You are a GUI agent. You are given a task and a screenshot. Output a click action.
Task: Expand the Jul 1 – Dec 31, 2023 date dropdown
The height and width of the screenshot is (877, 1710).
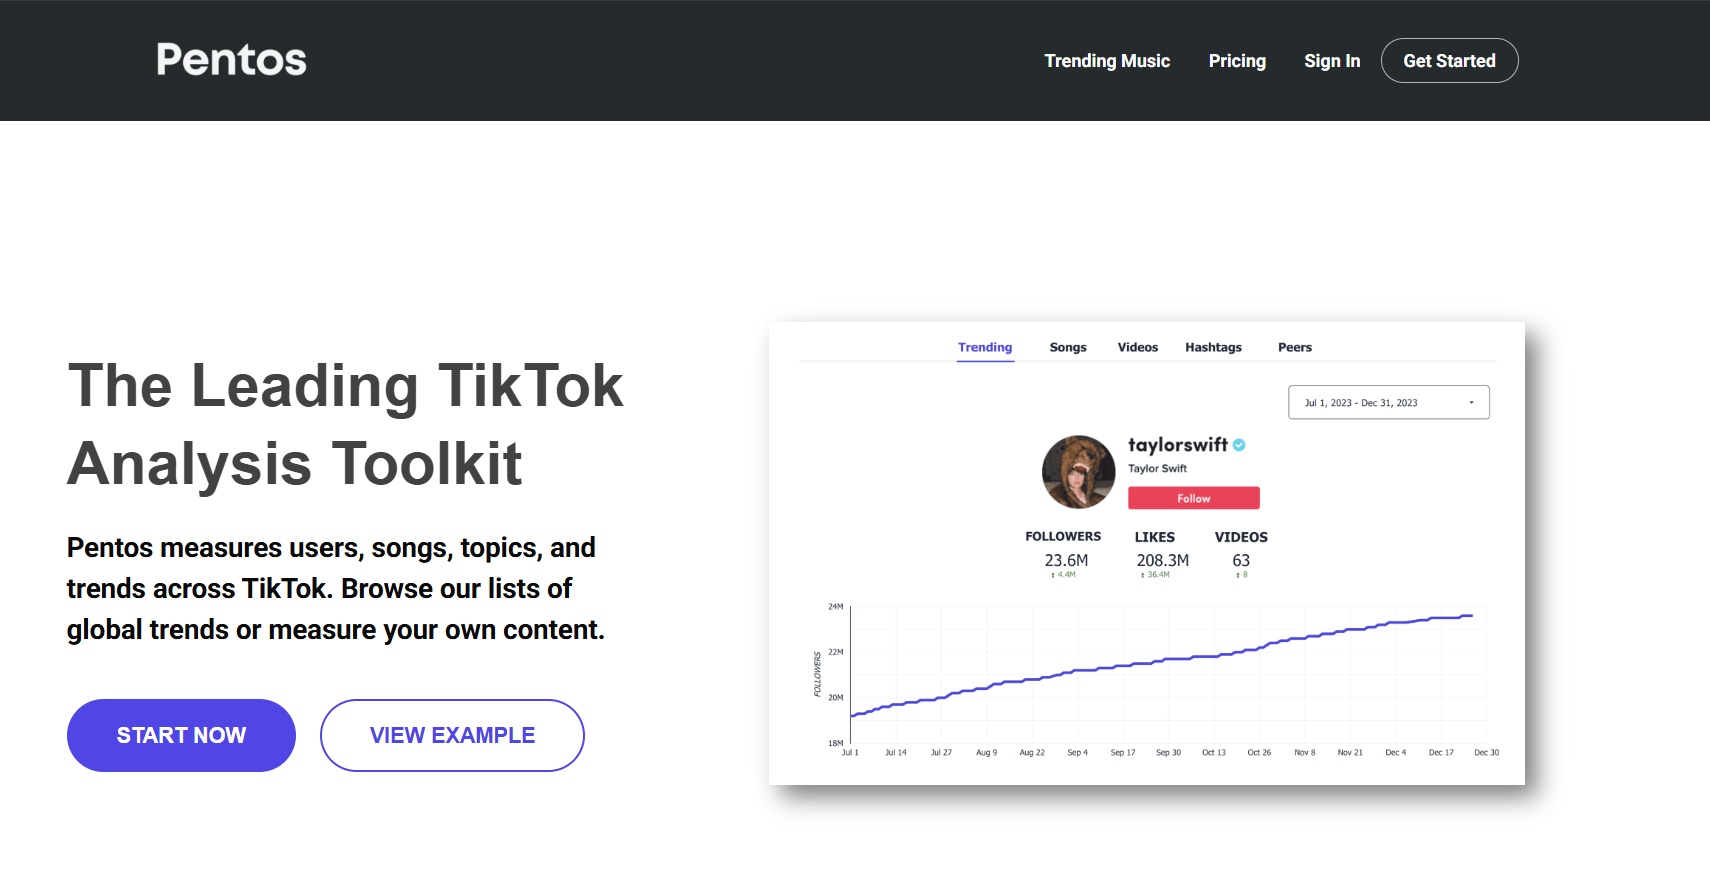[1388, 402]
